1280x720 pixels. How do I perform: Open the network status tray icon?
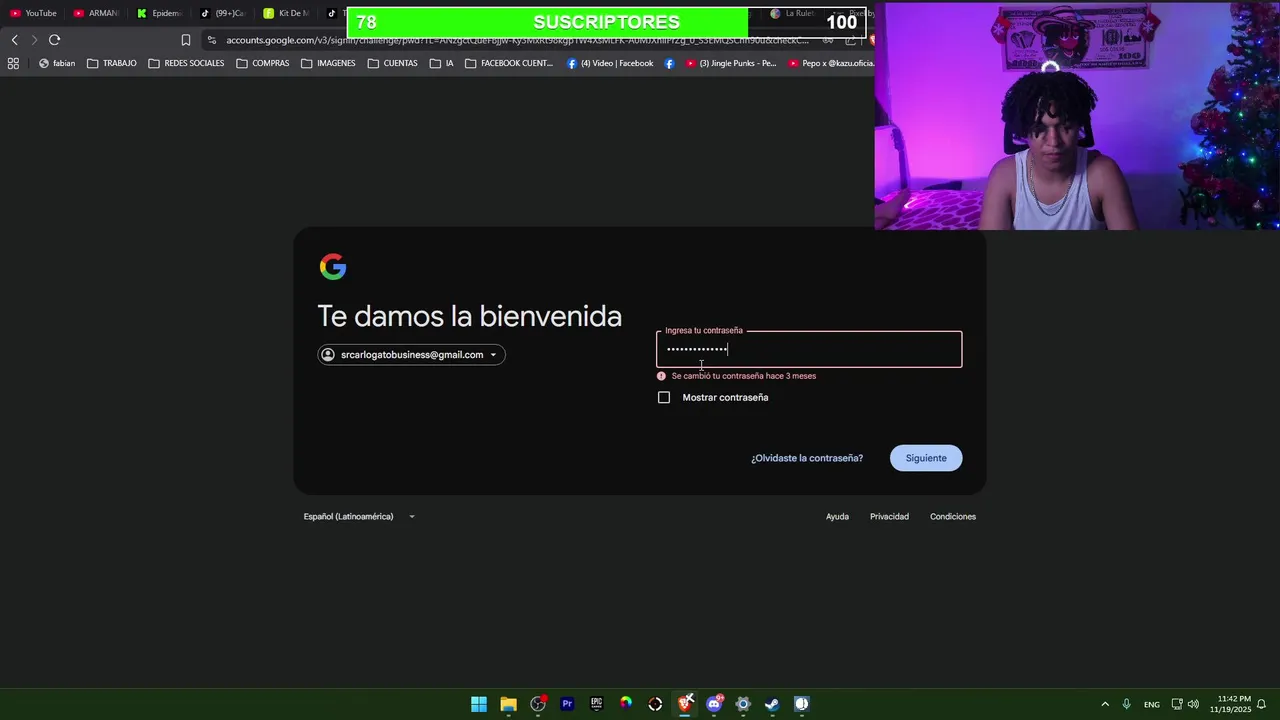(1177, 704)
